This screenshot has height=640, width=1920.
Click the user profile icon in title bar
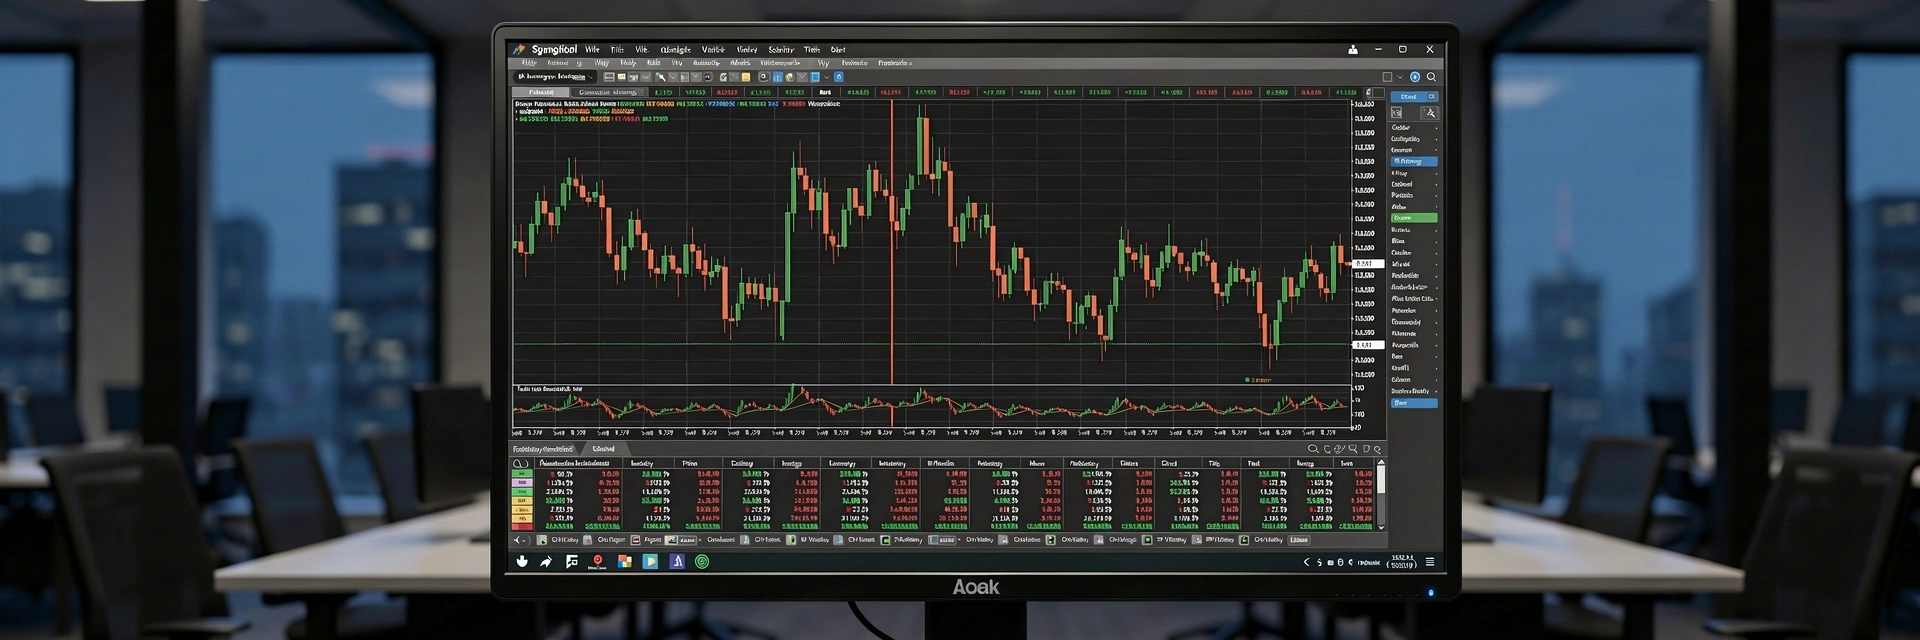tap(1353, 49)
